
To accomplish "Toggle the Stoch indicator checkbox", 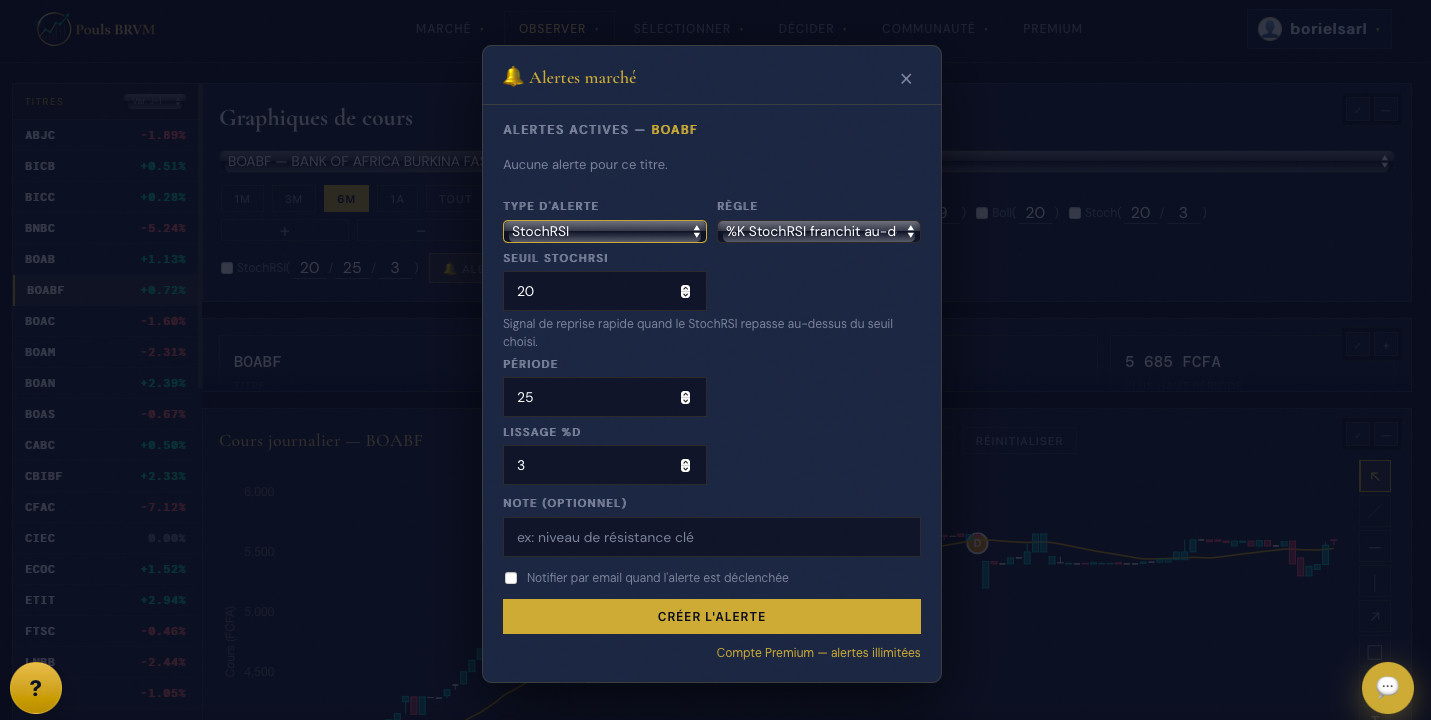I will pyautogui.click(x=1075, y=213).
